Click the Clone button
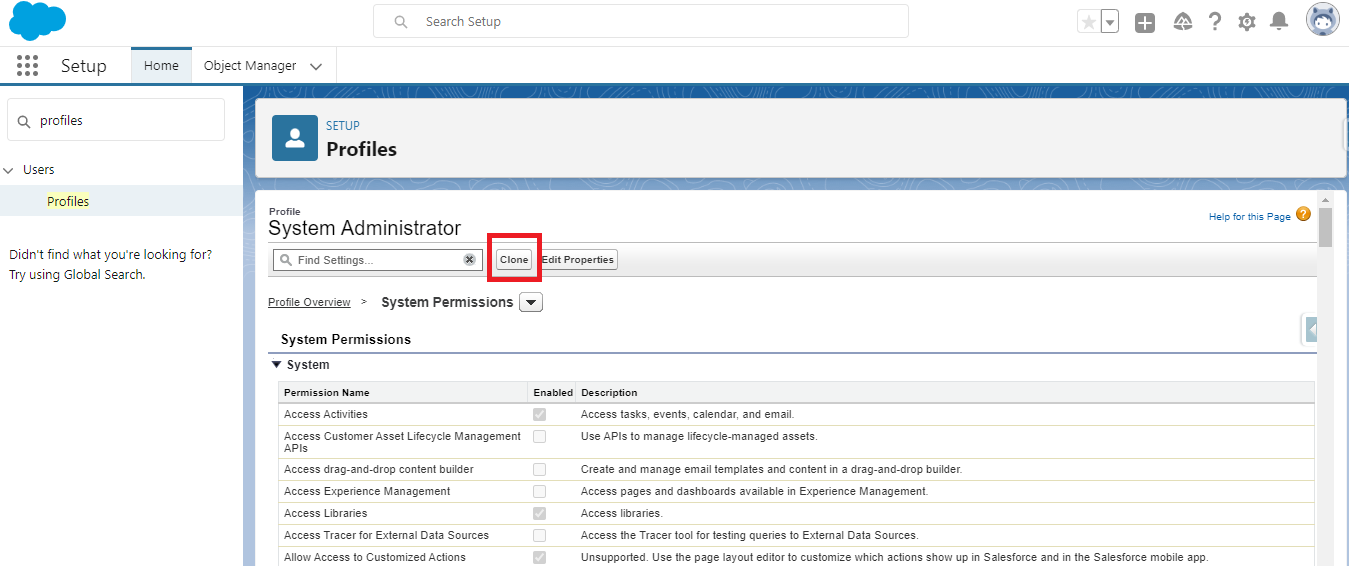This screenshot has width=1356, height=566. click(514, 260)
